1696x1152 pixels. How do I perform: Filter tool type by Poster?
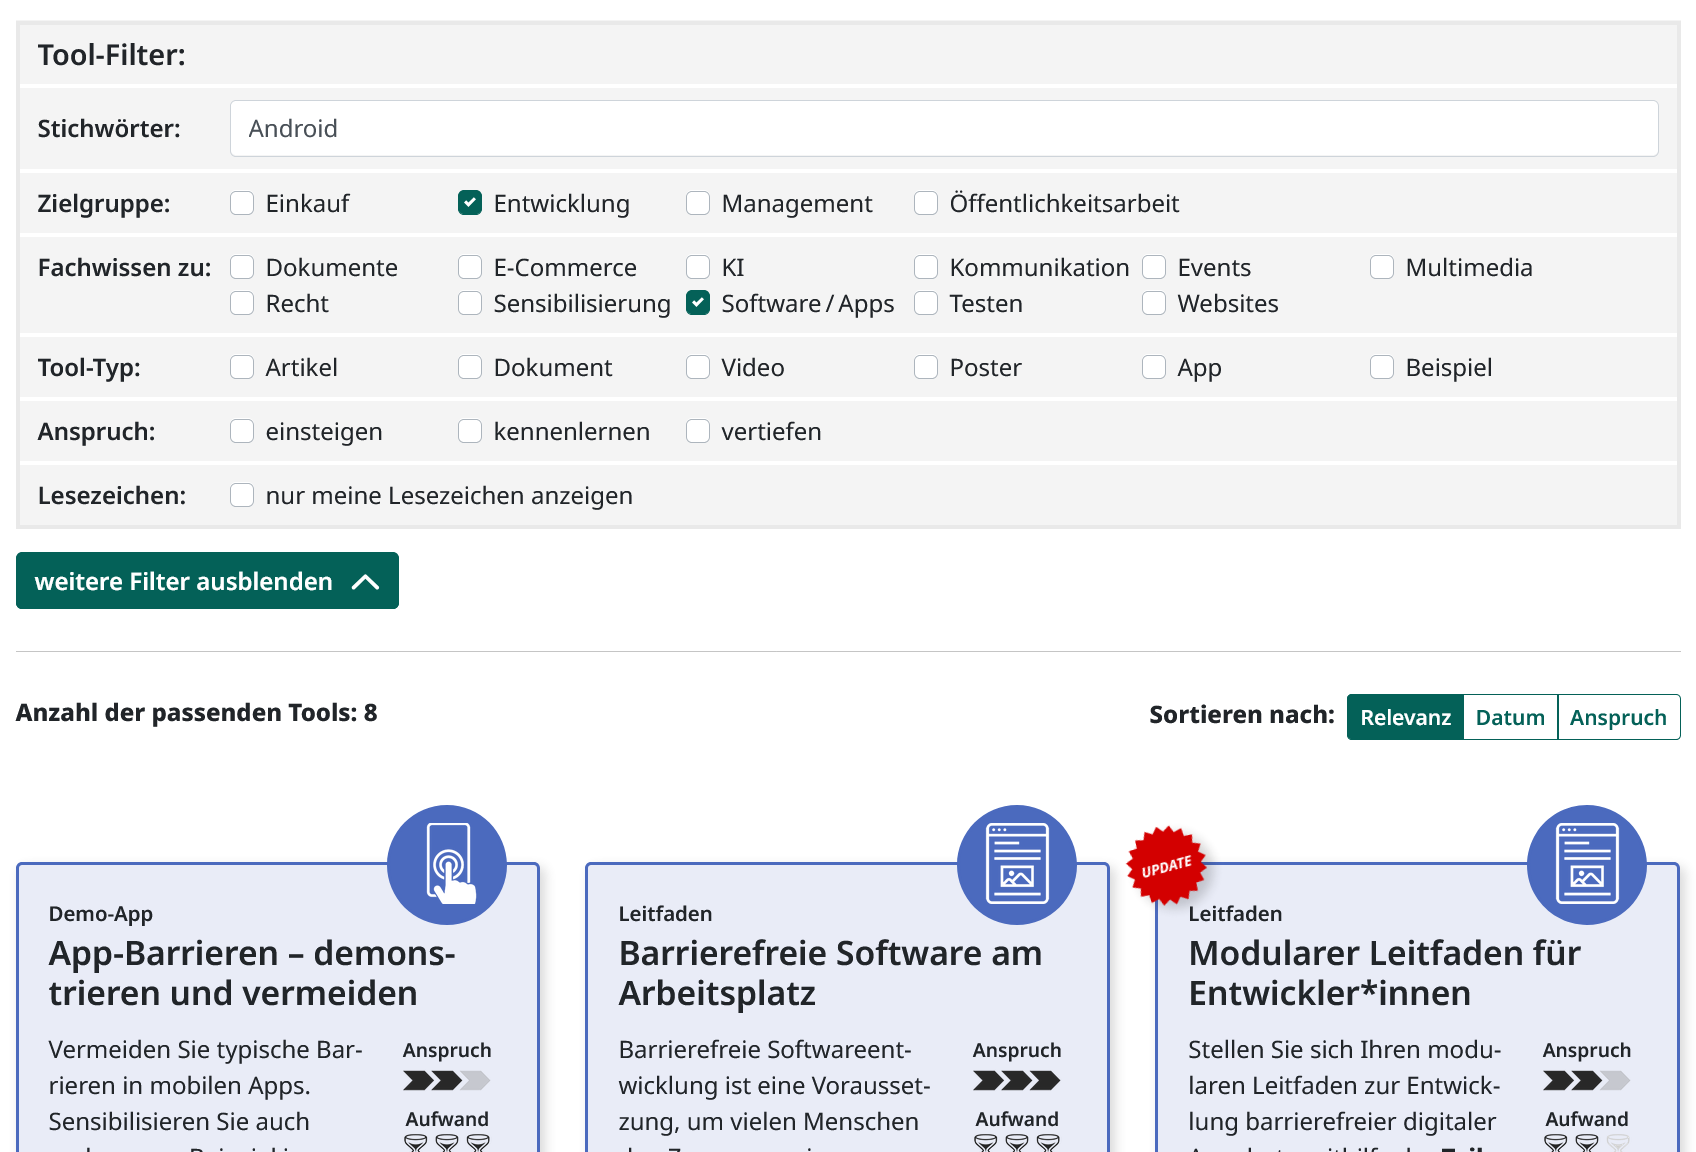click(x=926, y=367)
